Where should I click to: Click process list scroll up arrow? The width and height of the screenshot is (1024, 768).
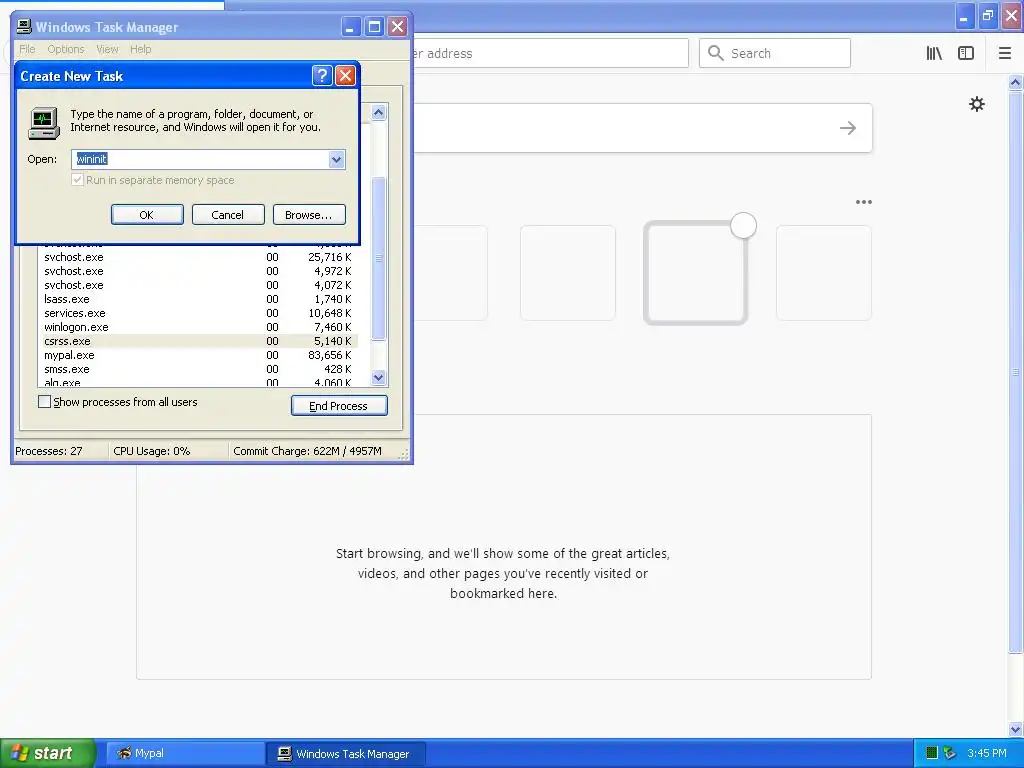click(x=379, y=113)
